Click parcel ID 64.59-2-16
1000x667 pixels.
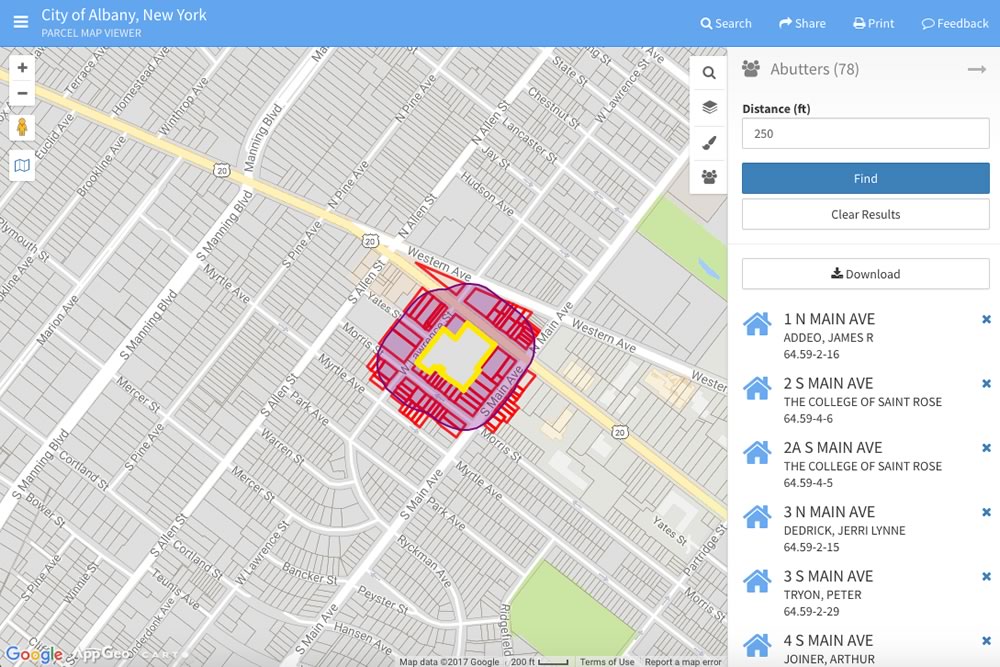tap(811, 355)
